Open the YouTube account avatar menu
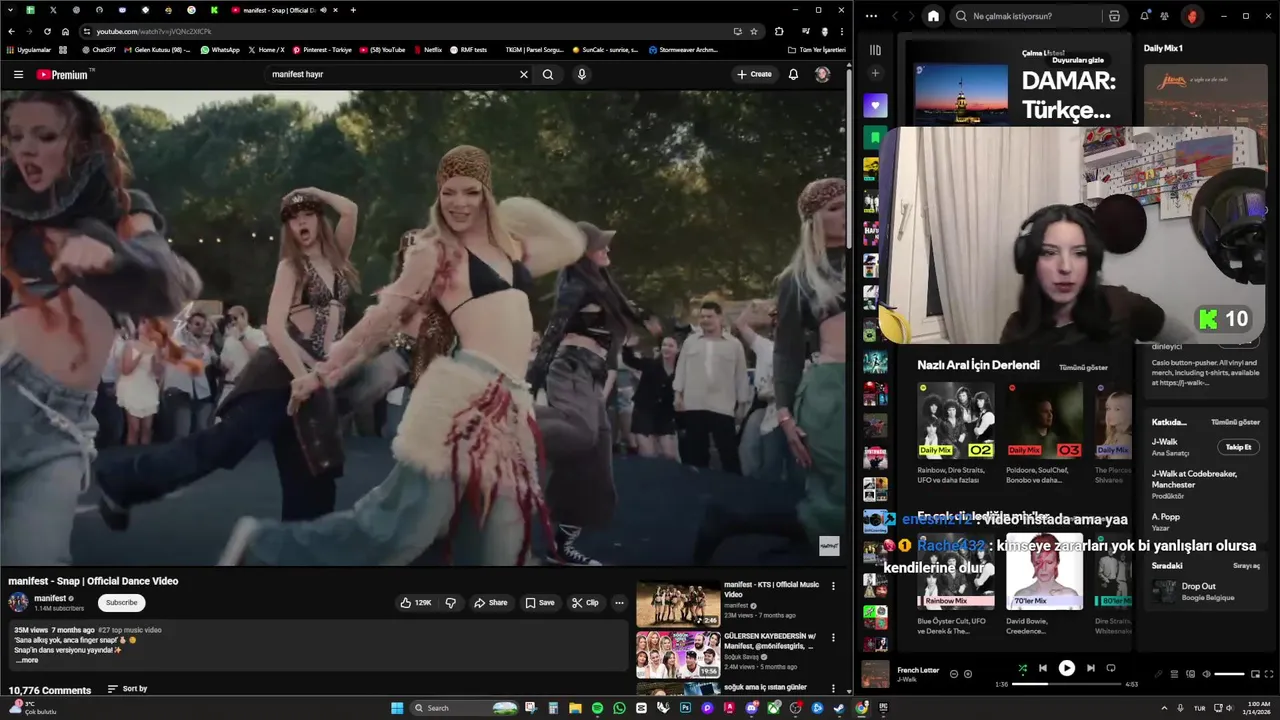Image resolution: width=1280 pixels, height=720 pixels. [x=822, y=74]
